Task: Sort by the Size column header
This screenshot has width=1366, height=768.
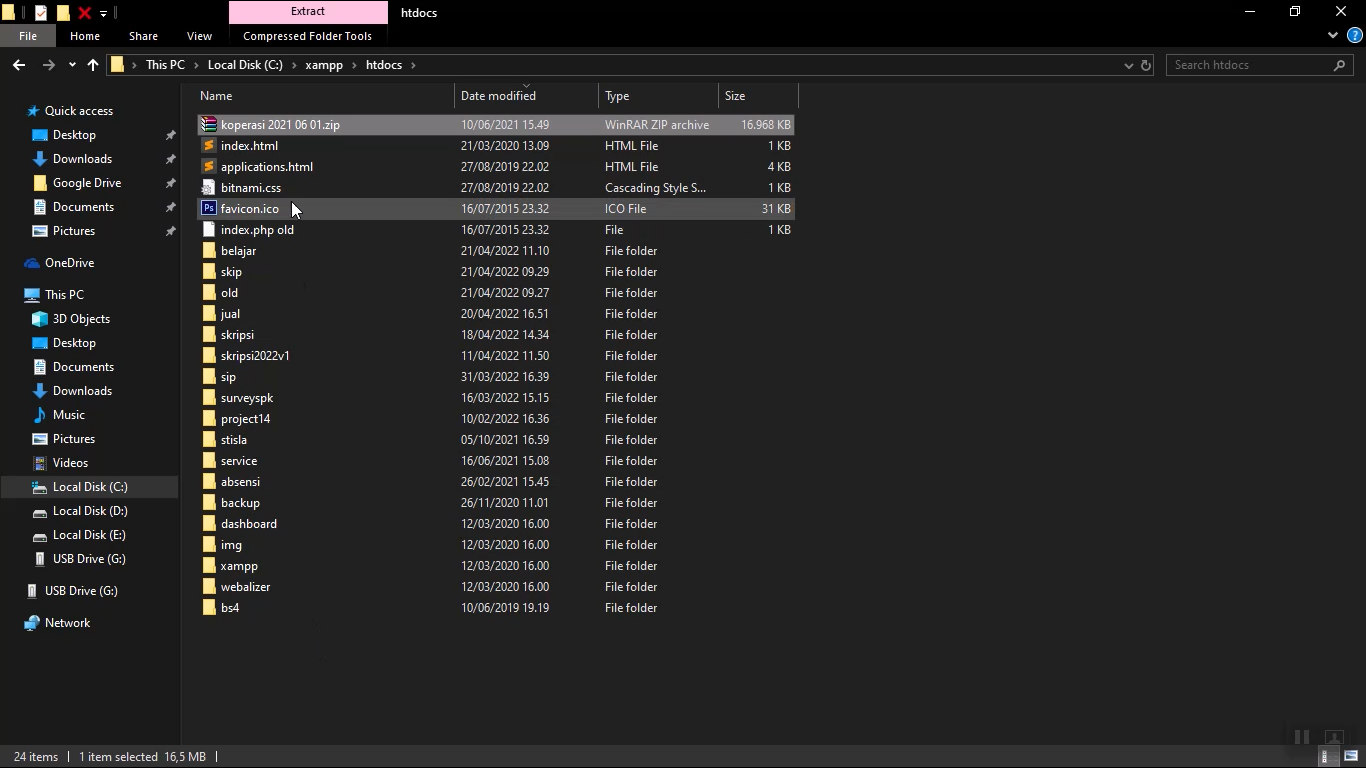Action: pyautogui.click(x=759, y=96)
